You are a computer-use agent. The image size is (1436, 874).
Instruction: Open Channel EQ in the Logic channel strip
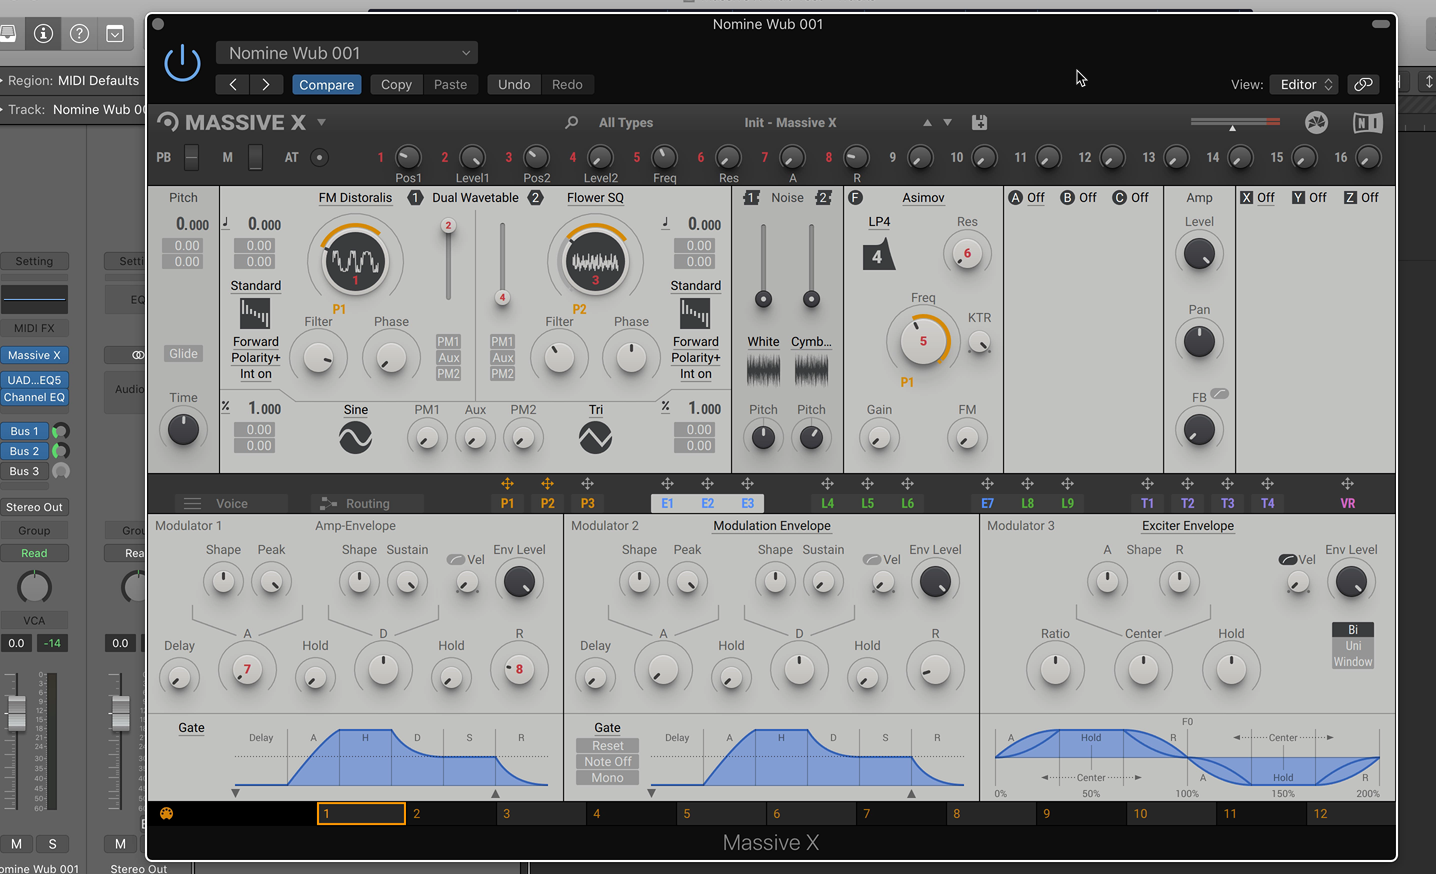[34, 398]
